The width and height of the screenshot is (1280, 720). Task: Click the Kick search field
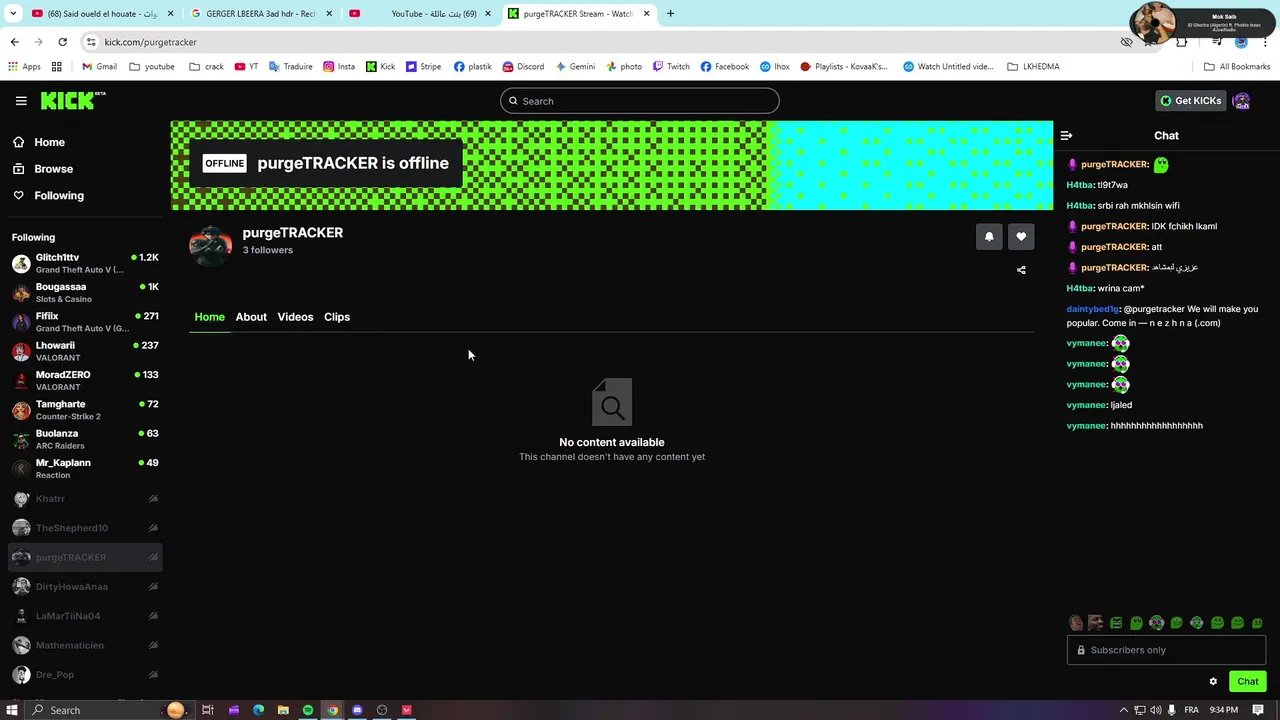(x=640, y=101)
